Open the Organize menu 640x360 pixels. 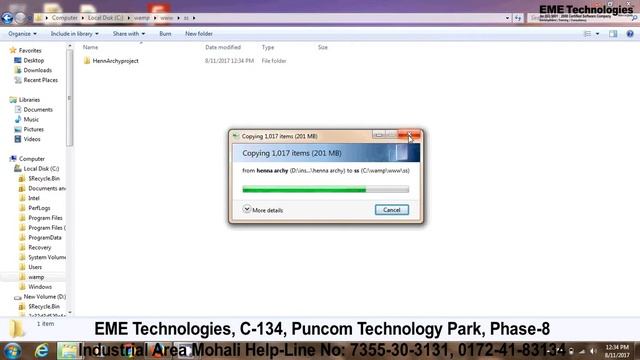point(22,33)
